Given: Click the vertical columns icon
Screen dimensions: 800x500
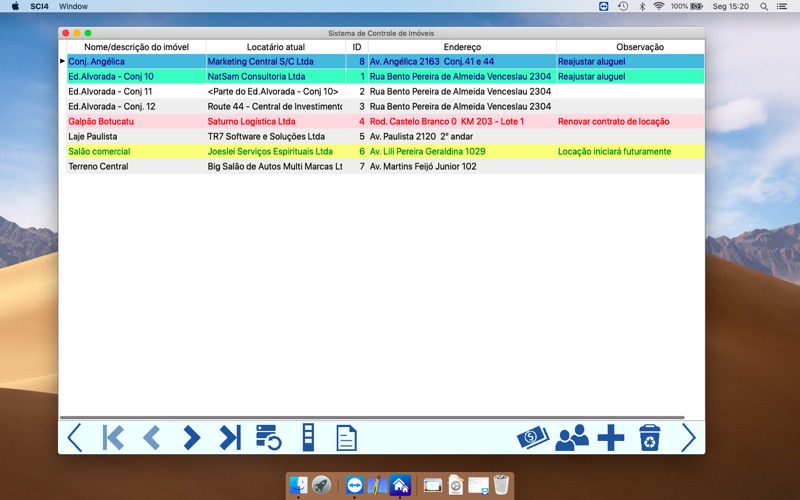Looking at the screenshot, I should 308,437.
